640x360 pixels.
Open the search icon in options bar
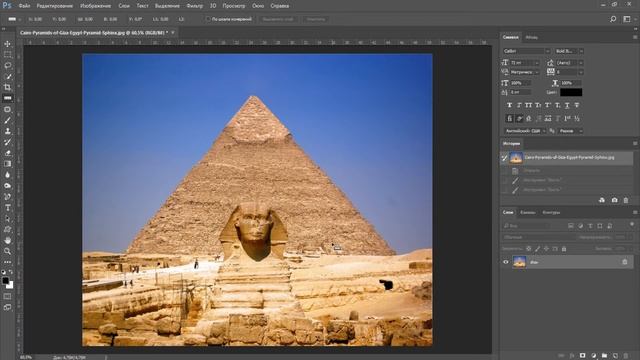pos(613,19)
